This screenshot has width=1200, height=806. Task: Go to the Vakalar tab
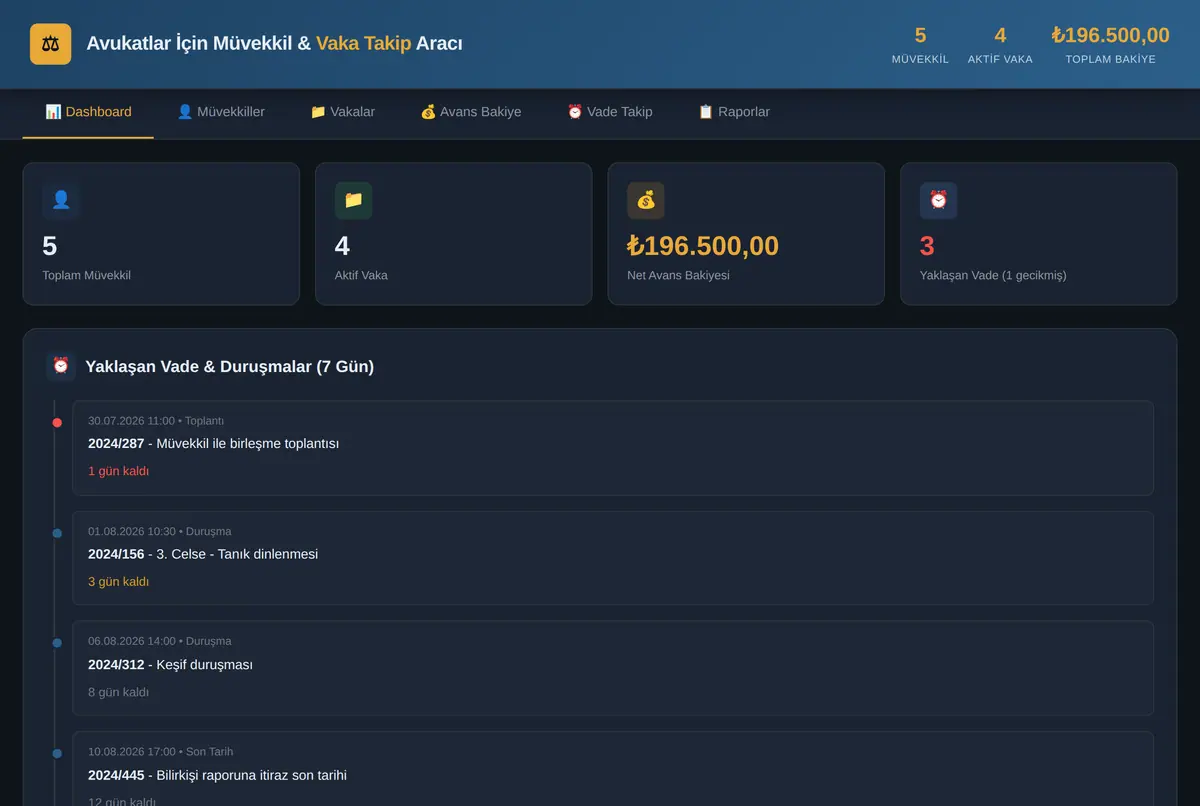tap(342, 112)
